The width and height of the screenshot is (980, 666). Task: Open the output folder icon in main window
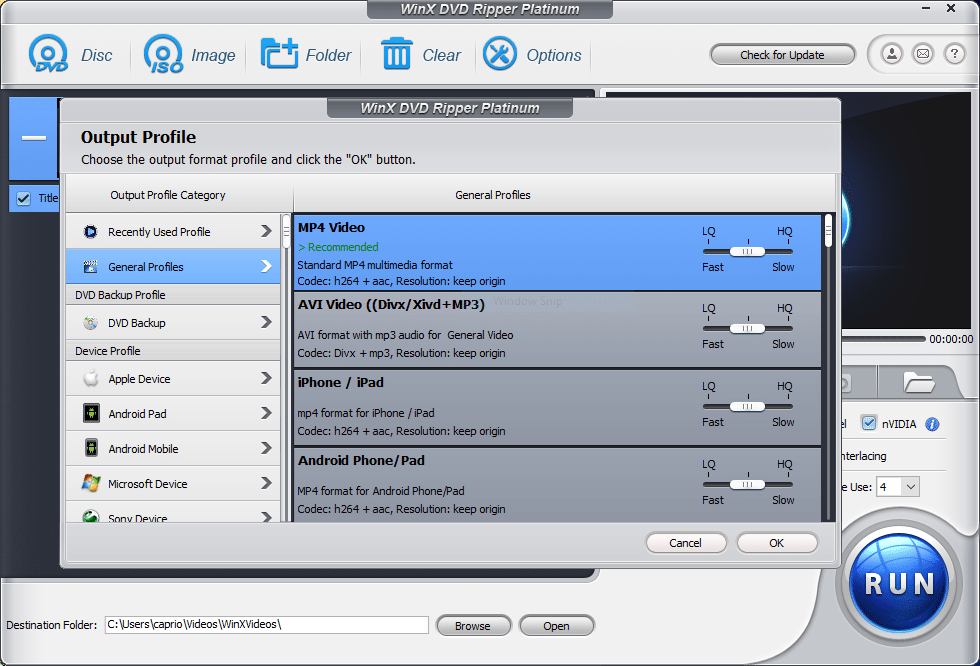click(918, 382)
